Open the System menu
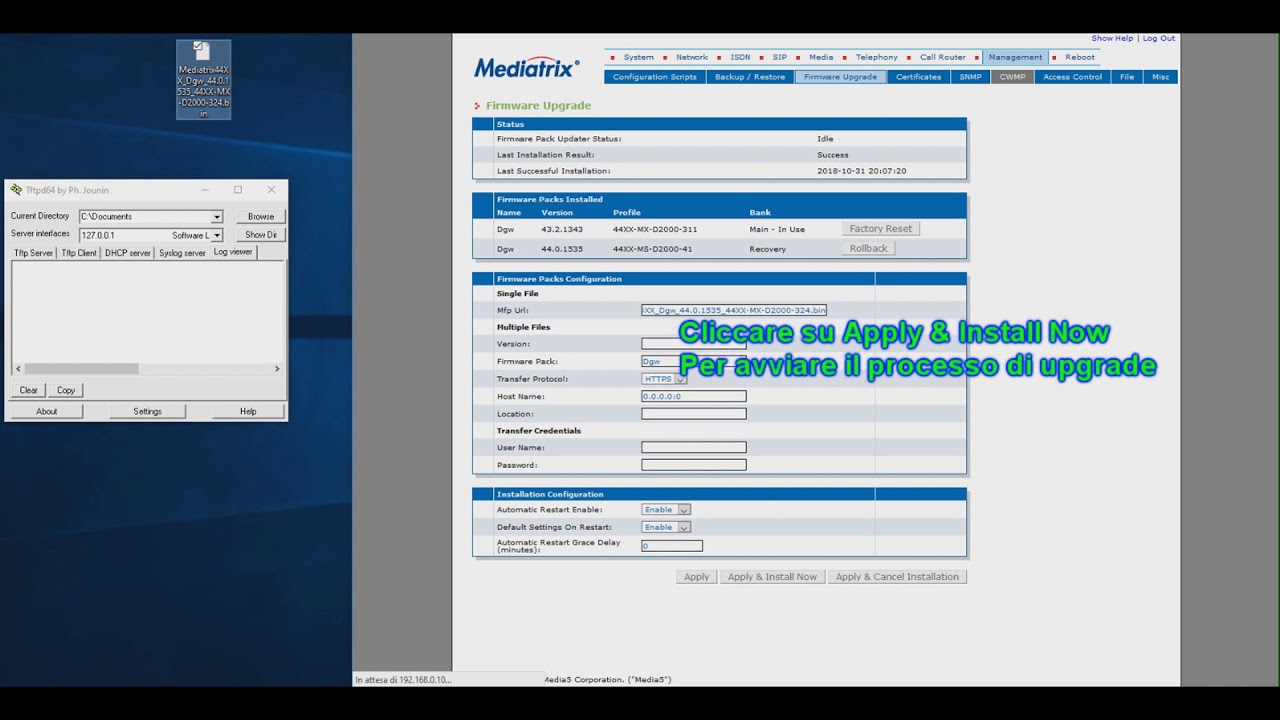 pyautogui.click(x=638, y=57)
